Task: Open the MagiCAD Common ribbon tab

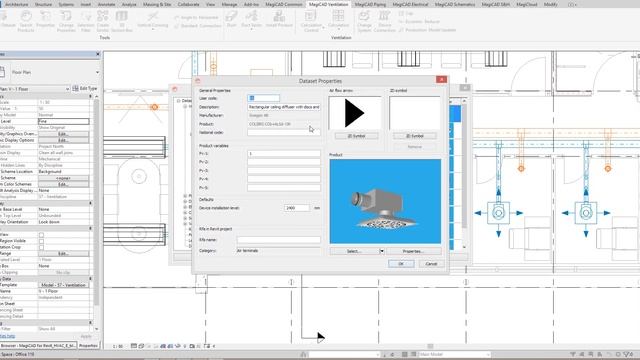Action: (x=284, y=4)
